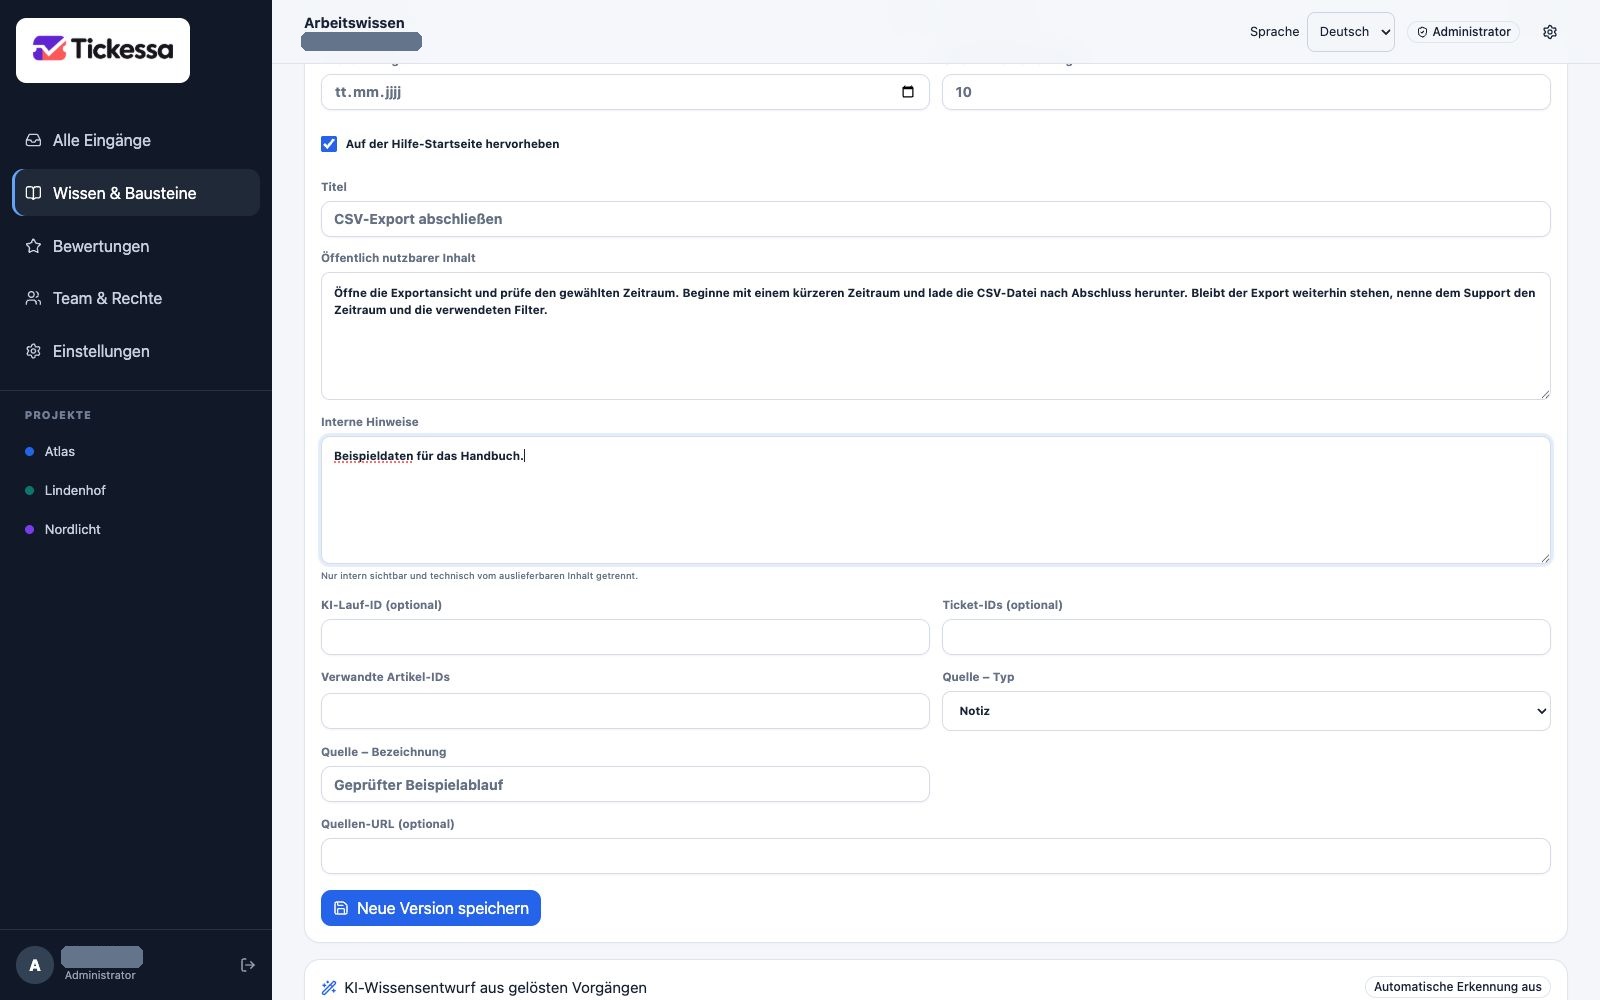Click the user avatar labeled A
1600x1000 pixels.
tap(35, 965)
